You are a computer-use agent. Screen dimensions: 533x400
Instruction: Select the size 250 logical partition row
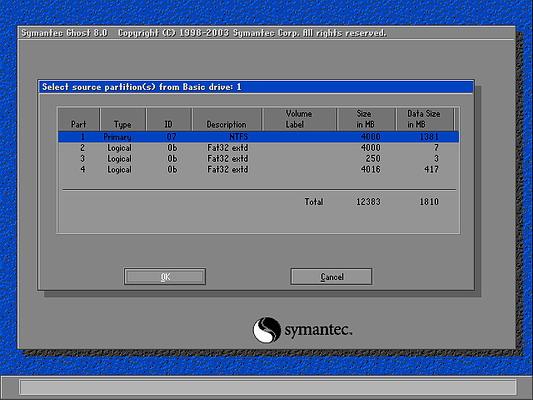point(258,159)
